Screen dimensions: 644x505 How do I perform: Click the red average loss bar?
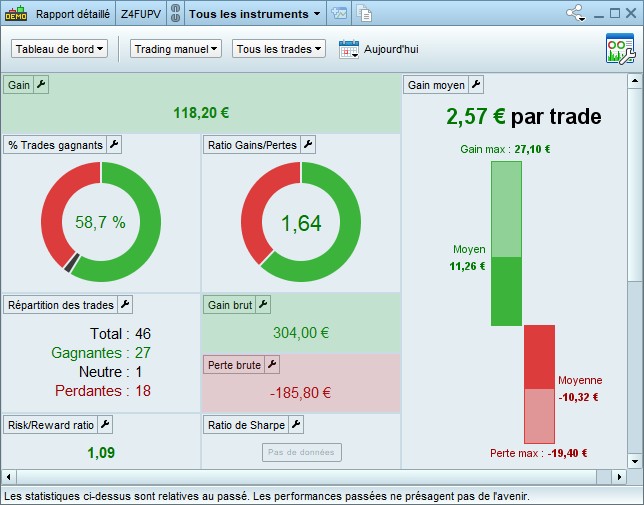coord(539,357)
